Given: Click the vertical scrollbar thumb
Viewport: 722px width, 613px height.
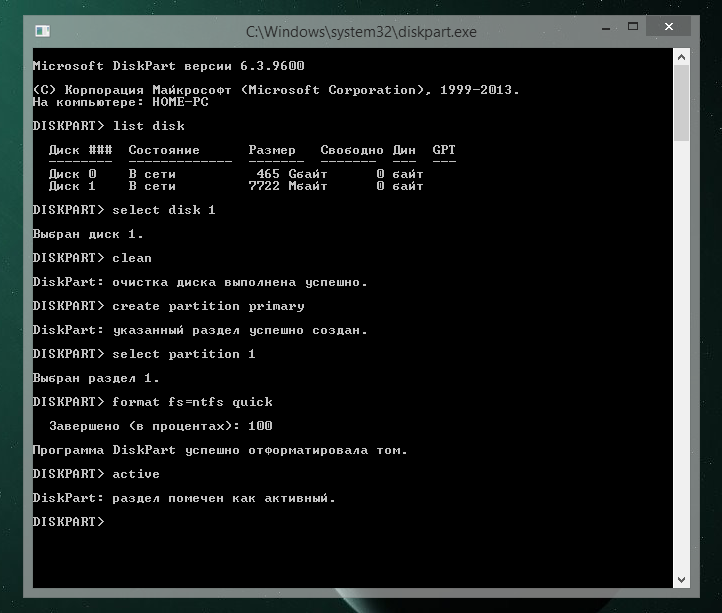Looking at the screenshot, I should click(x=681, y=103).
